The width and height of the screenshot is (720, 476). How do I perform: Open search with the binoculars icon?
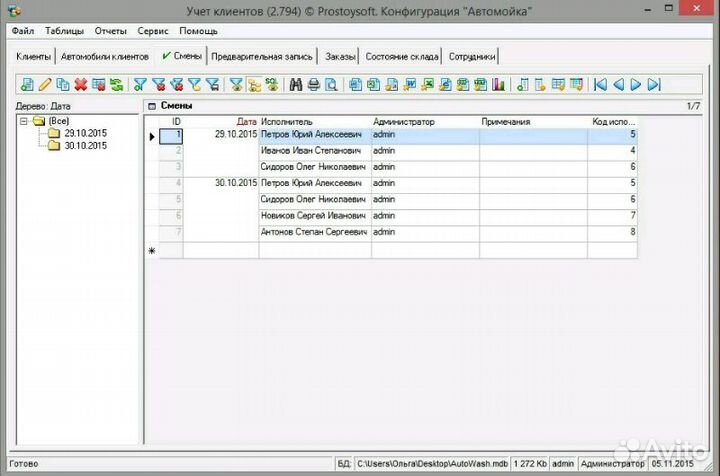(x=296, y=85)
